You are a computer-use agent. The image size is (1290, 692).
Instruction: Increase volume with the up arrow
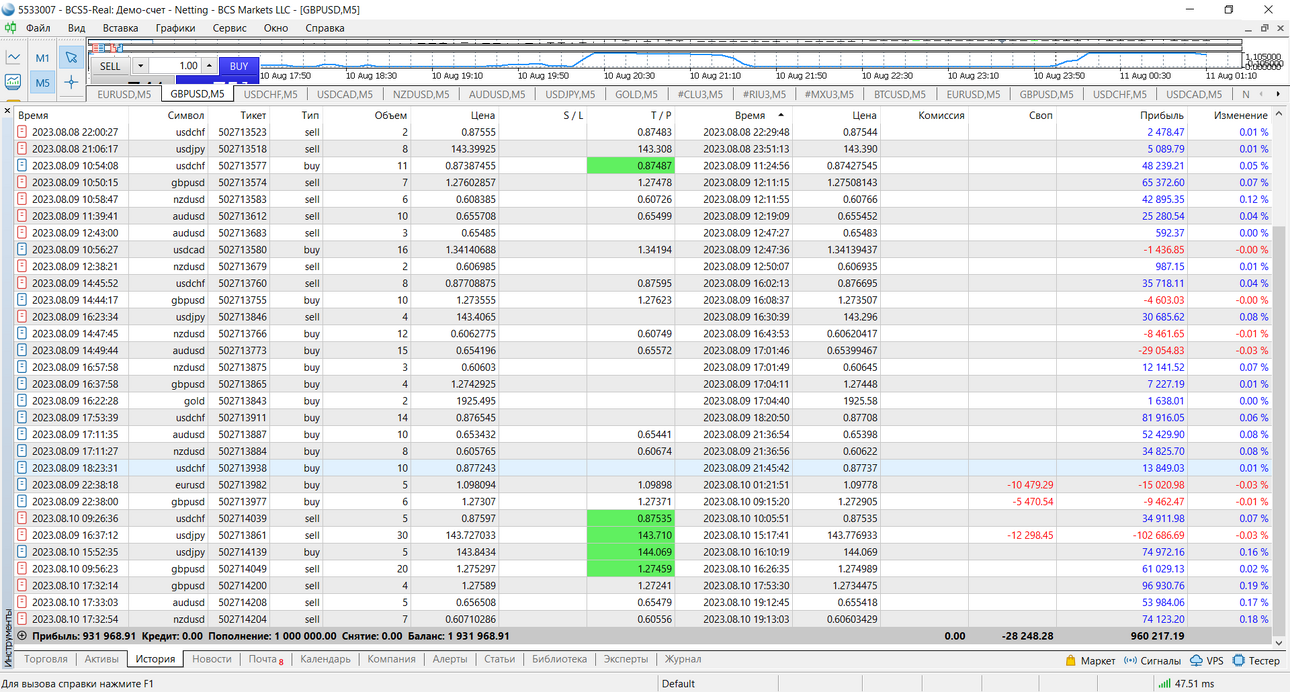(x=209, y=66)
